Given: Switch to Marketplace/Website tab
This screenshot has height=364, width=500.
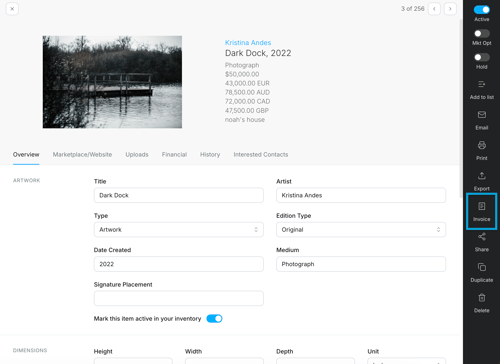Looking at the screenshot, I should [x=82, y=154].
